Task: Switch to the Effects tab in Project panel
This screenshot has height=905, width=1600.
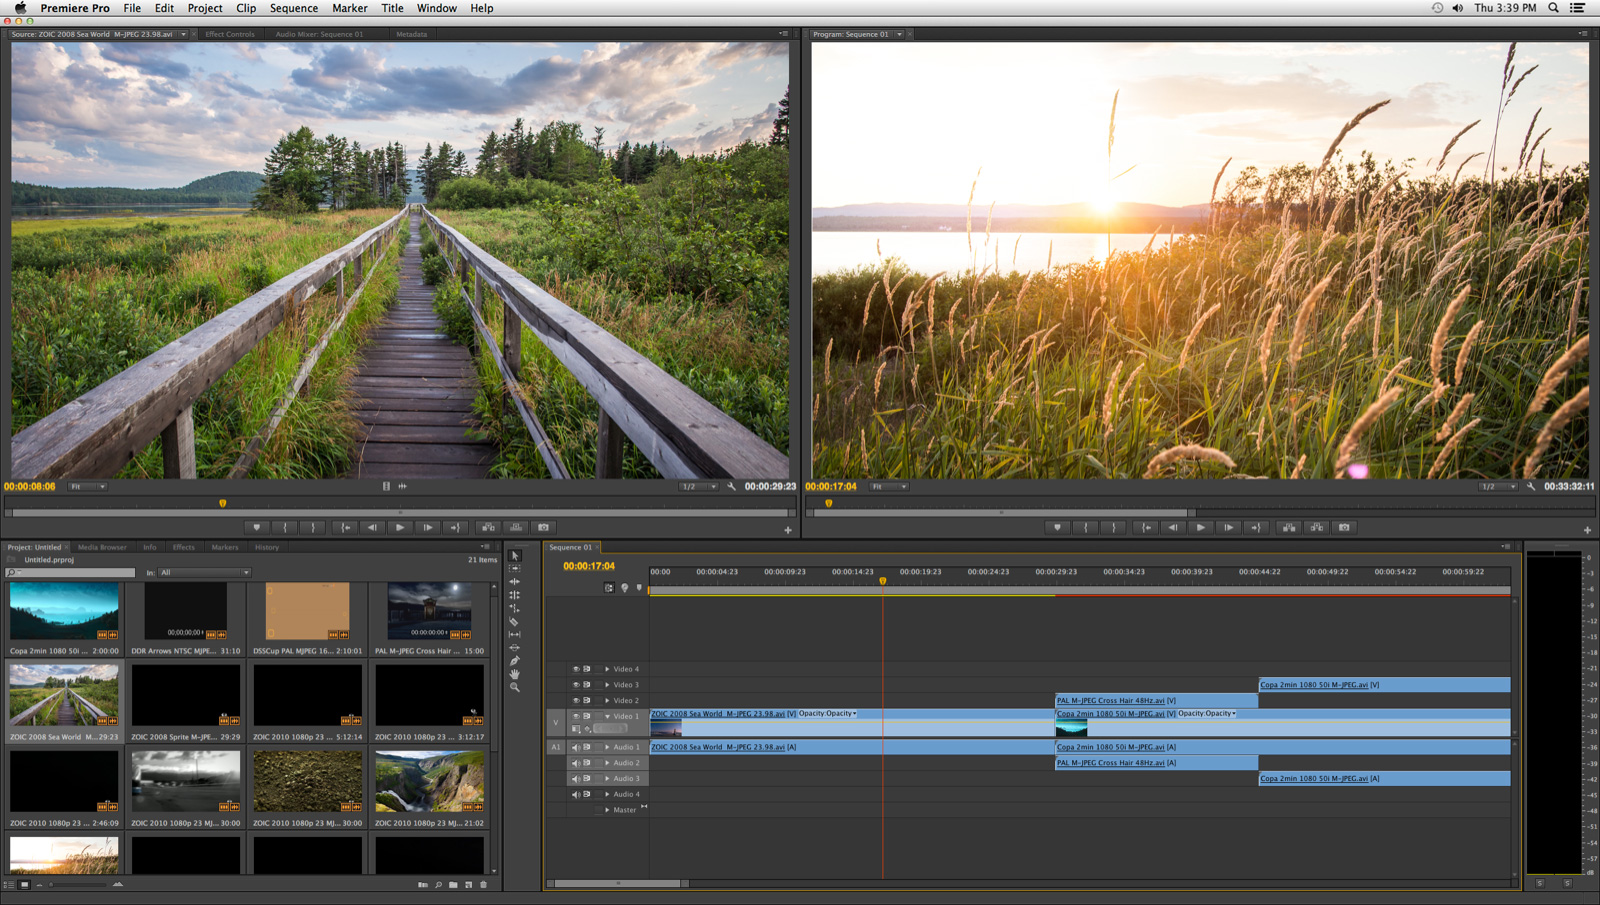Action: 184,547
